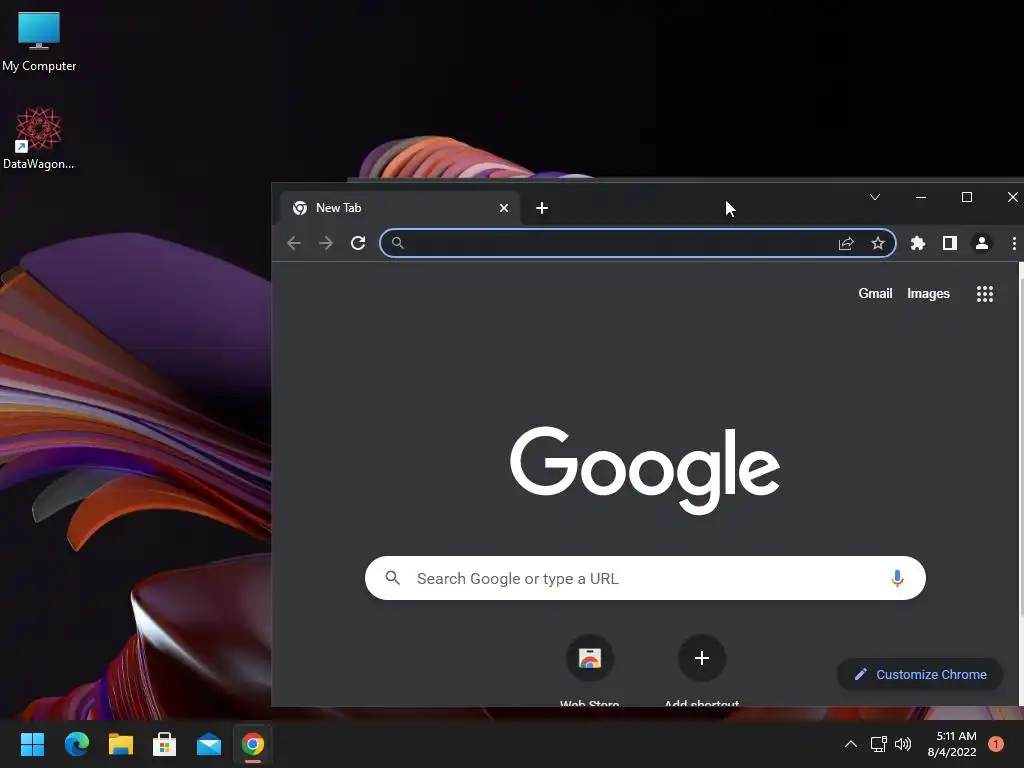The height and width of the screenshot is (768, 1024).
Task: Open a new tab with plus button
Action: (541, 208)
